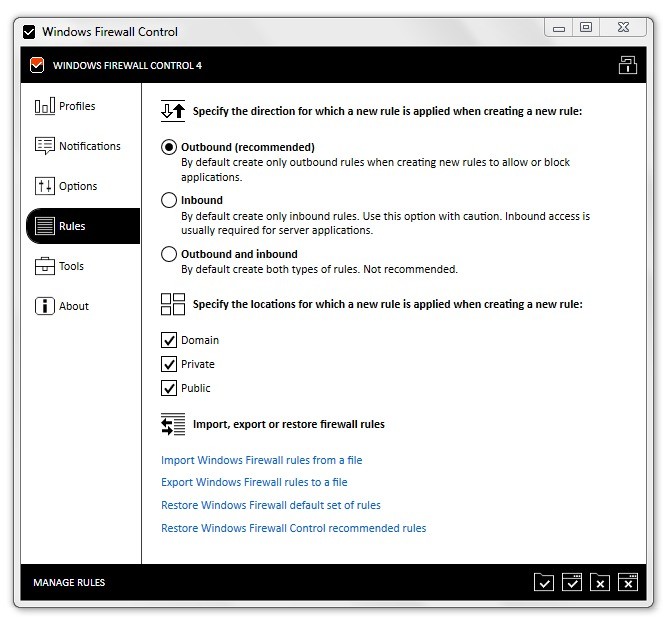Import Windows Firewall rules from a file

point(262,460)
